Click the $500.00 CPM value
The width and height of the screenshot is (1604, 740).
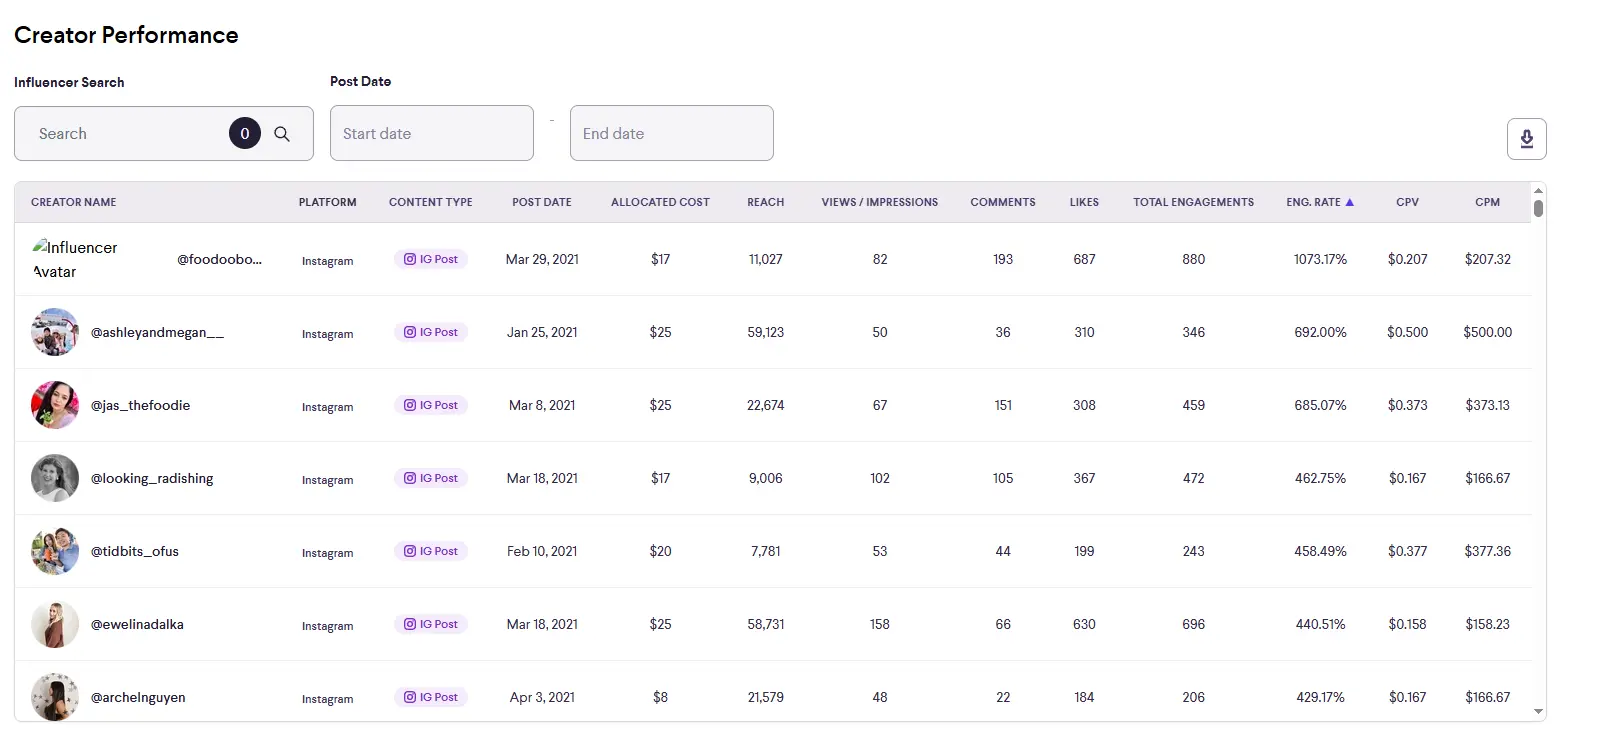point(1487,332)
